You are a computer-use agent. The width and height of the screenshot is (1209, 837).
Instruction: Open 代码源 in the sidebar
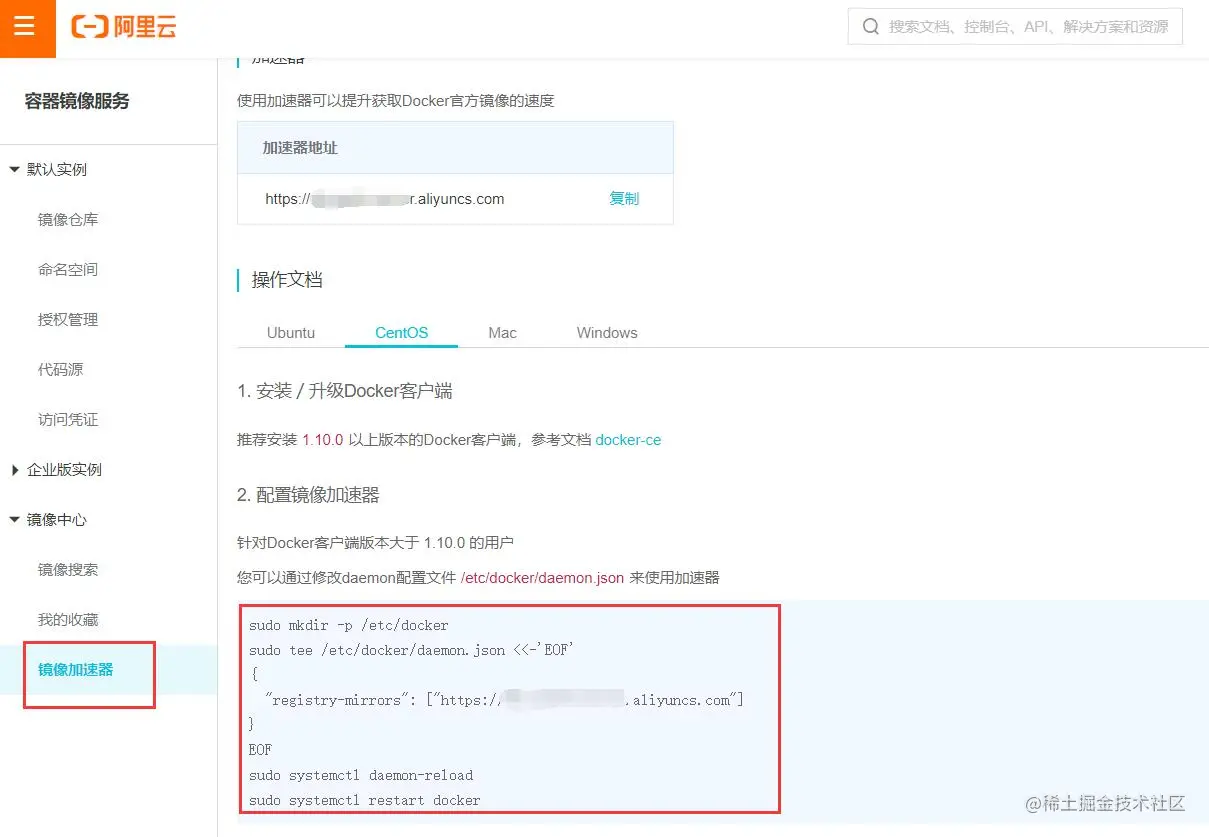point(61,370)
